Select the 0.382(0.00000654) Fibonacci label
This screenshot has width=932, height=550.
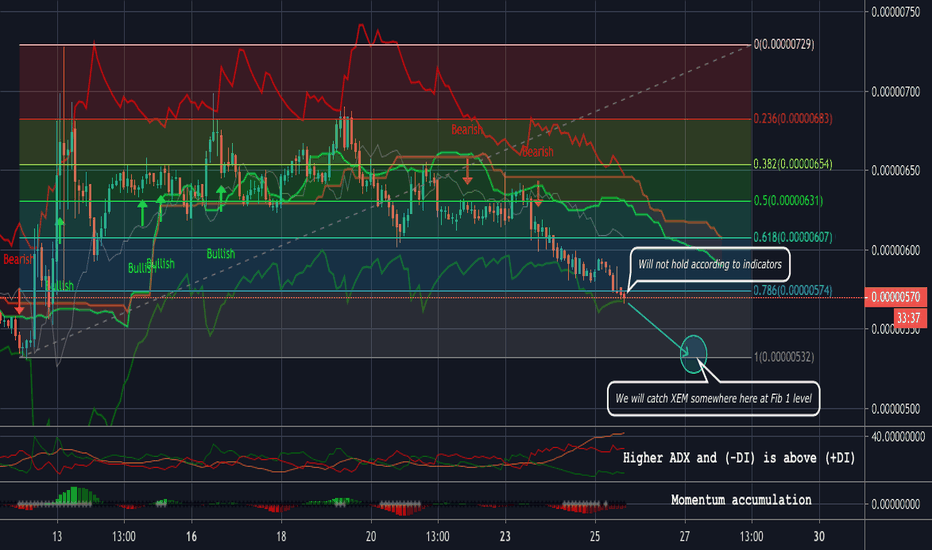click(x=793, y=164)
